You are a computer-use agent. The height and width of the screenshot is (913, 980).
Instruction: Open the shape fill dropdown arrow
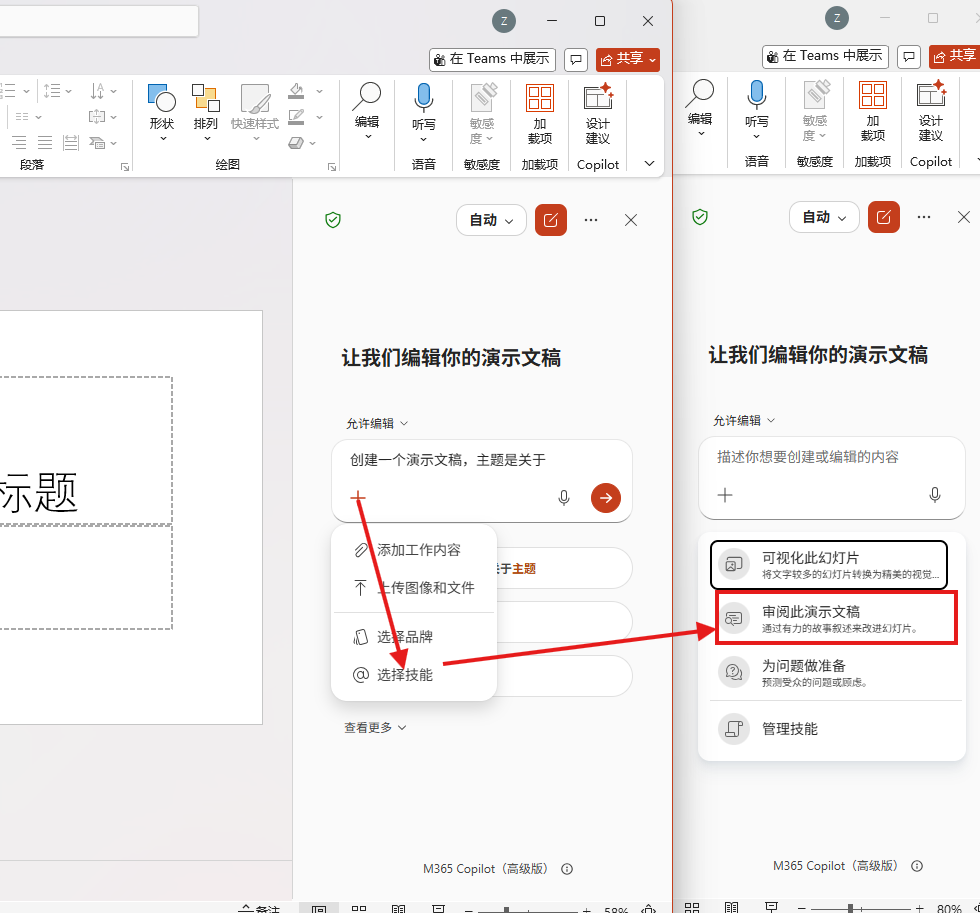tap(319, 91)
